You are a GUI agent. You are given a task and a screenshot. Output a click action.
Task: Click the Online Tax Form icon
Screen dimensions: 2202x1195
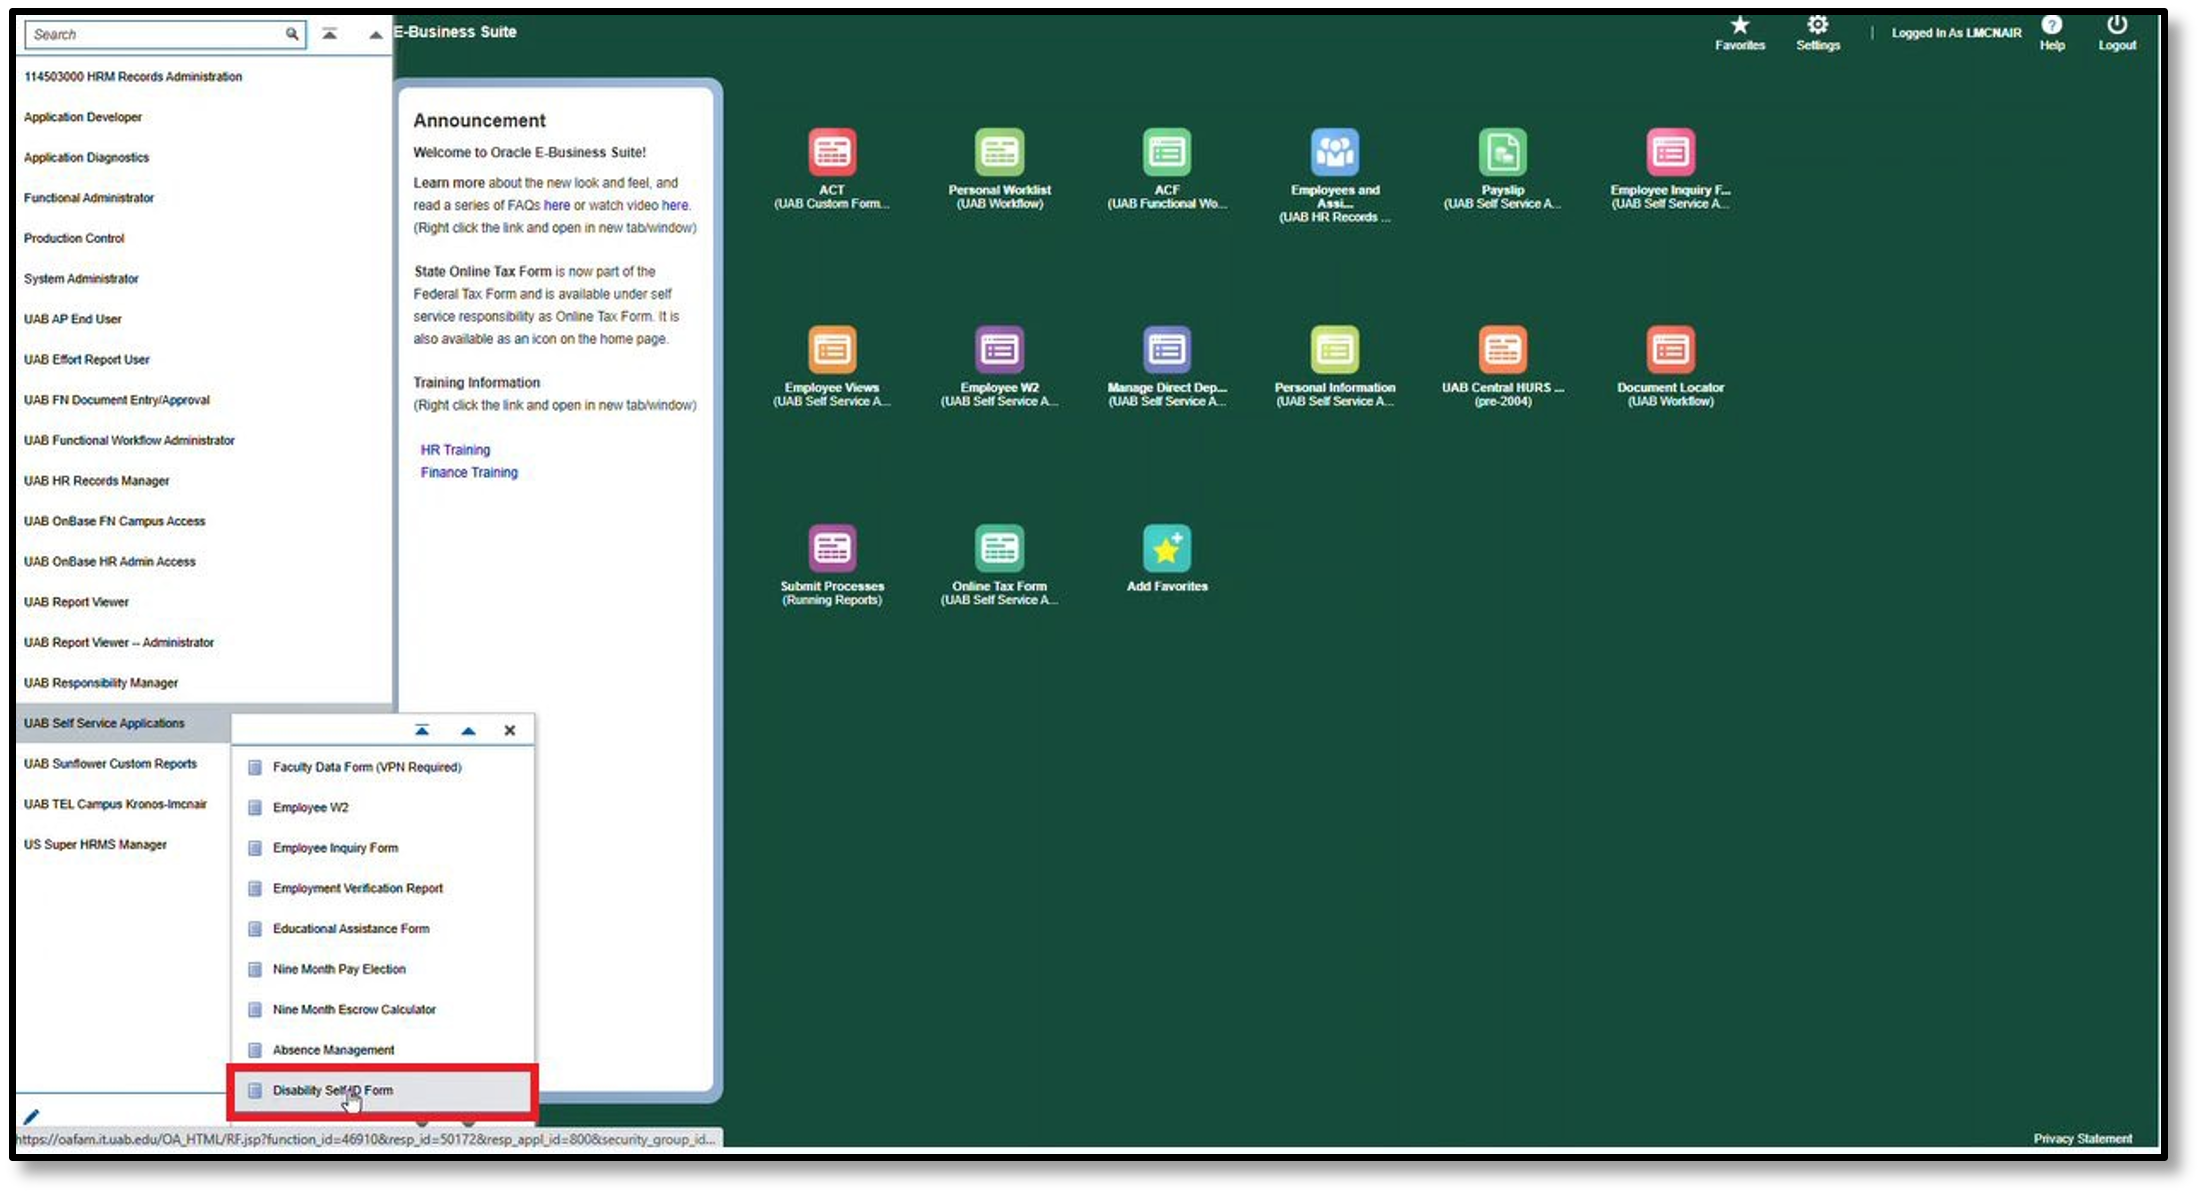[999, 548]
